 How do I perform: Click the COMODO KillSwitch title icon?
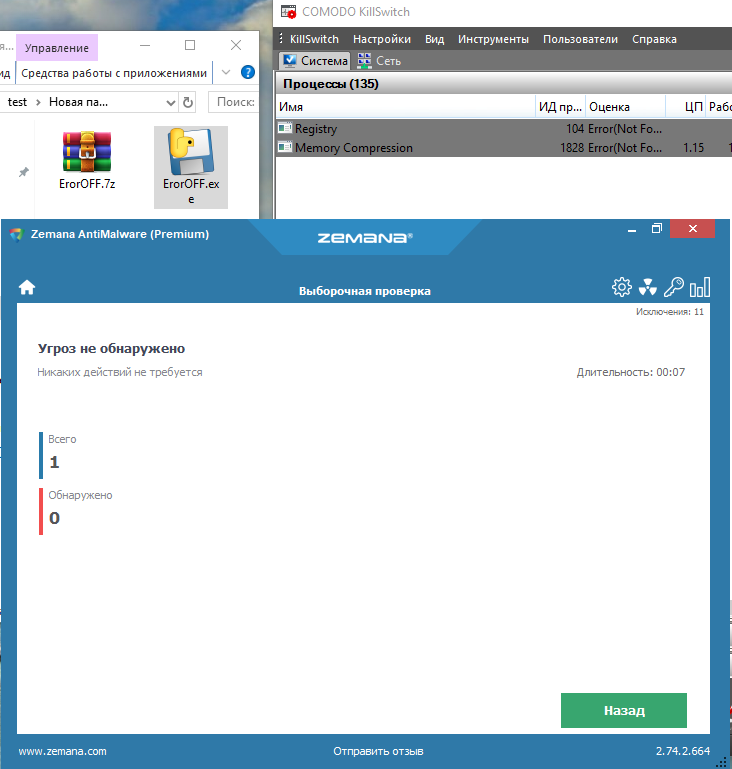coord(288,12)
